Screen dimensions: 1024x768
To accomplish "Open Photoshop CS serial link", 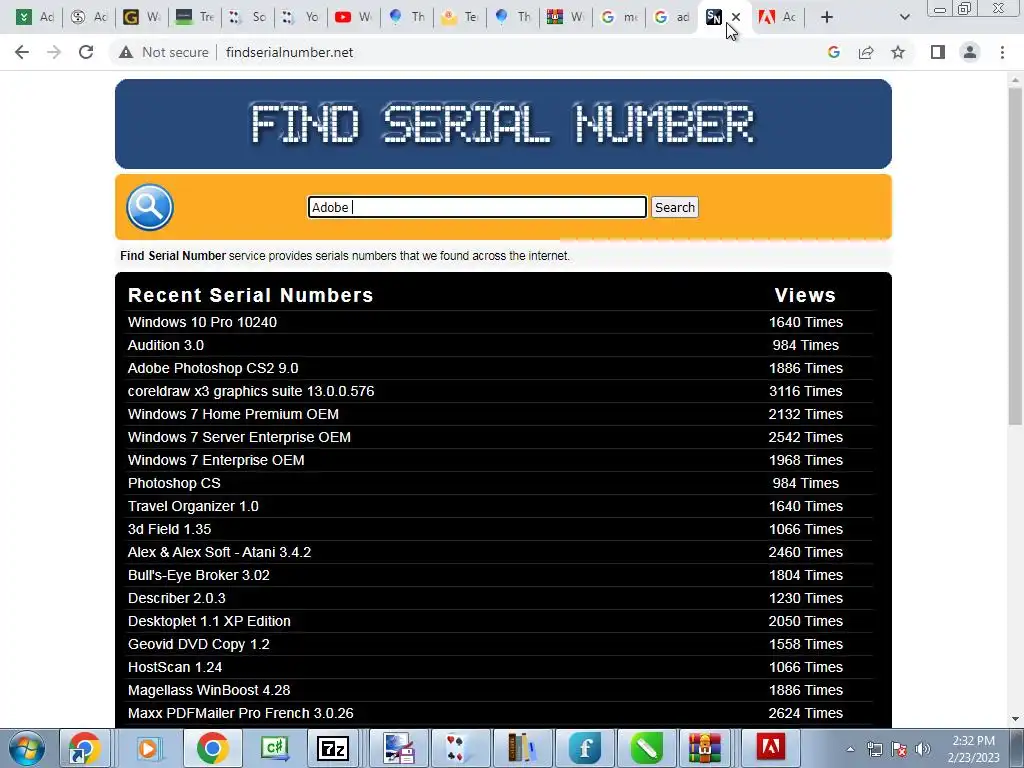I will click(174, 483).
